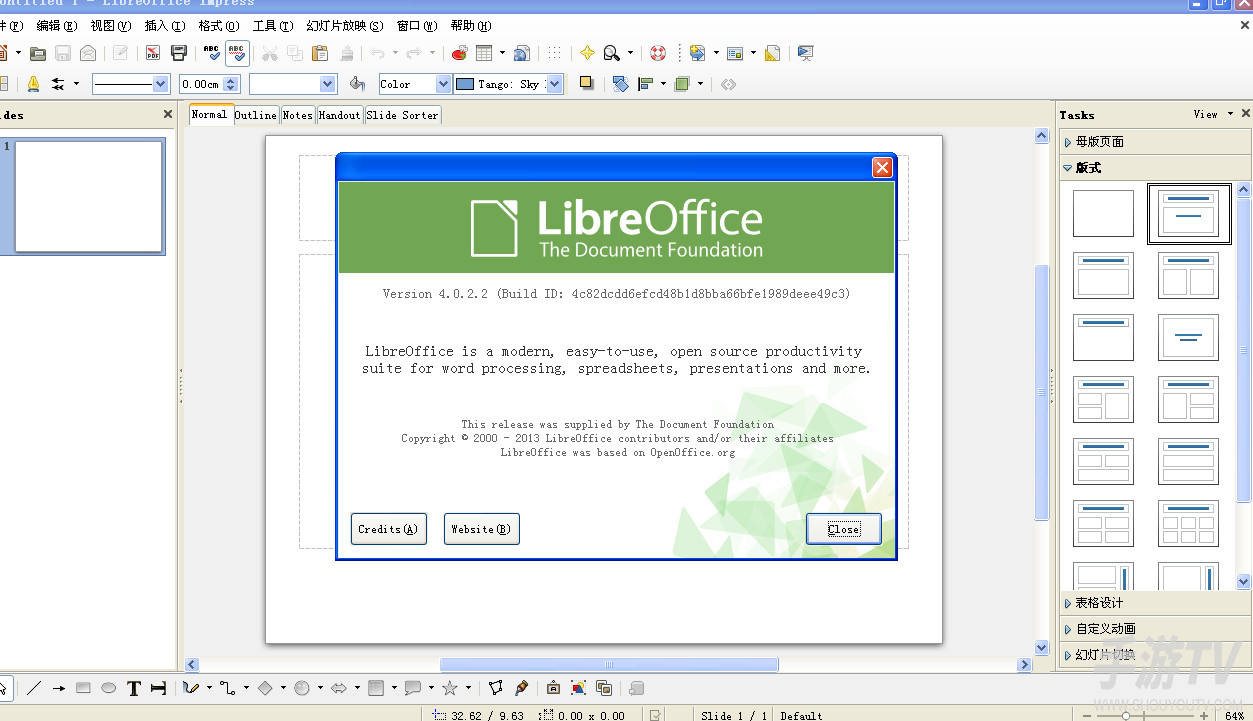Open the 插入 menu
This screenshot has height=721, width=1253.
click(164, 25)
